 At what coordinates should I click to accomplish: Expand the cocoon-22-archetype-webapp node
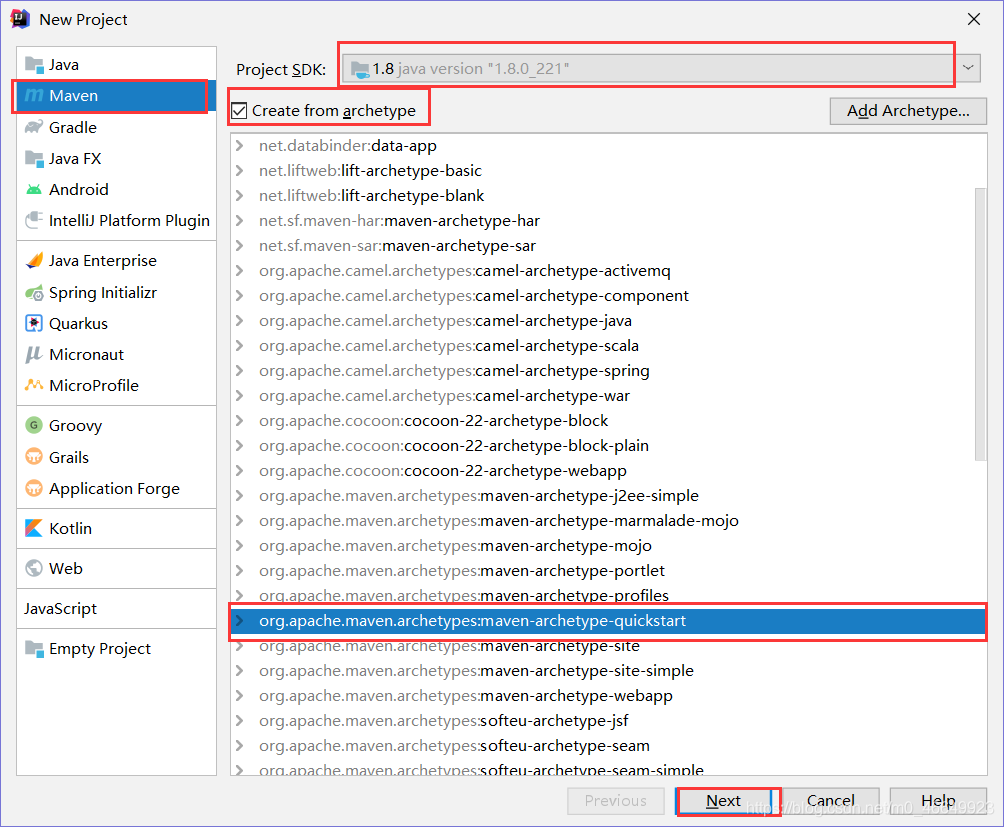[240, 470]
